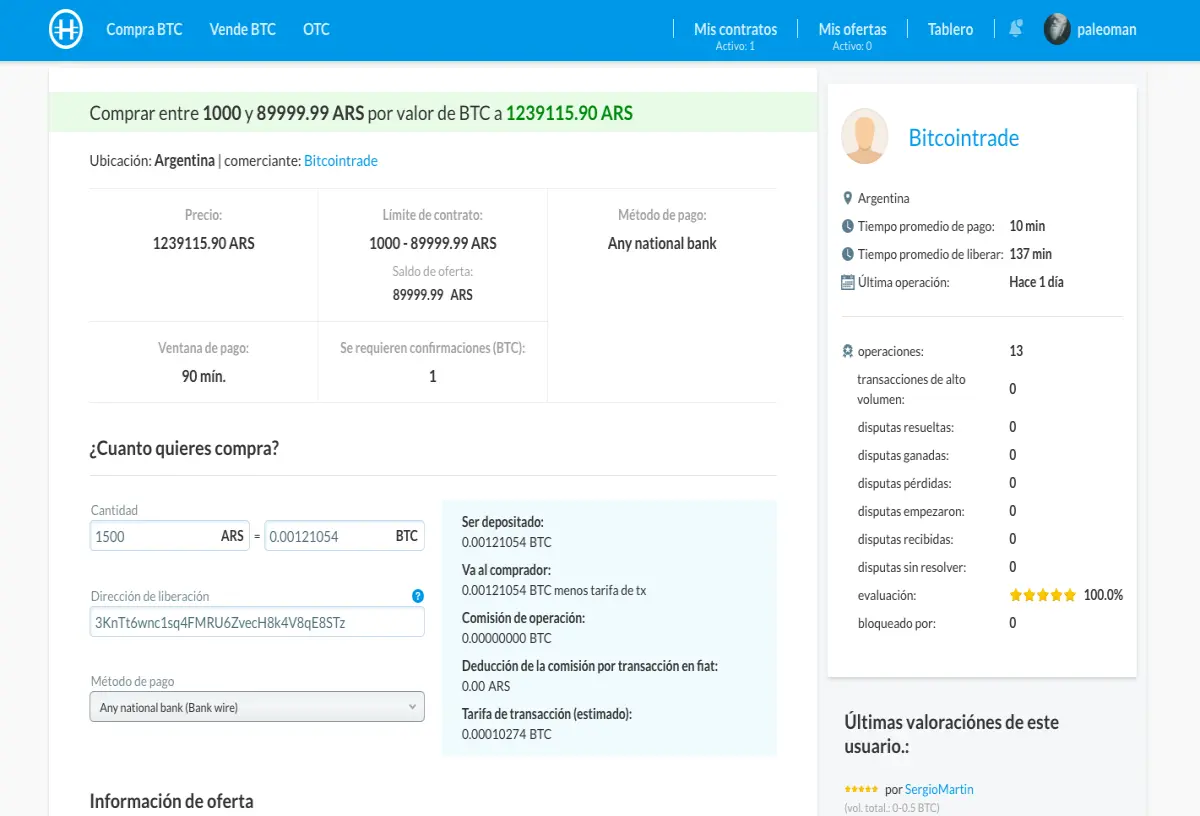Expand the Método de pago dropdown
Image resolution: width=1200 pixels, height=816 pixels.
[257, 707]
